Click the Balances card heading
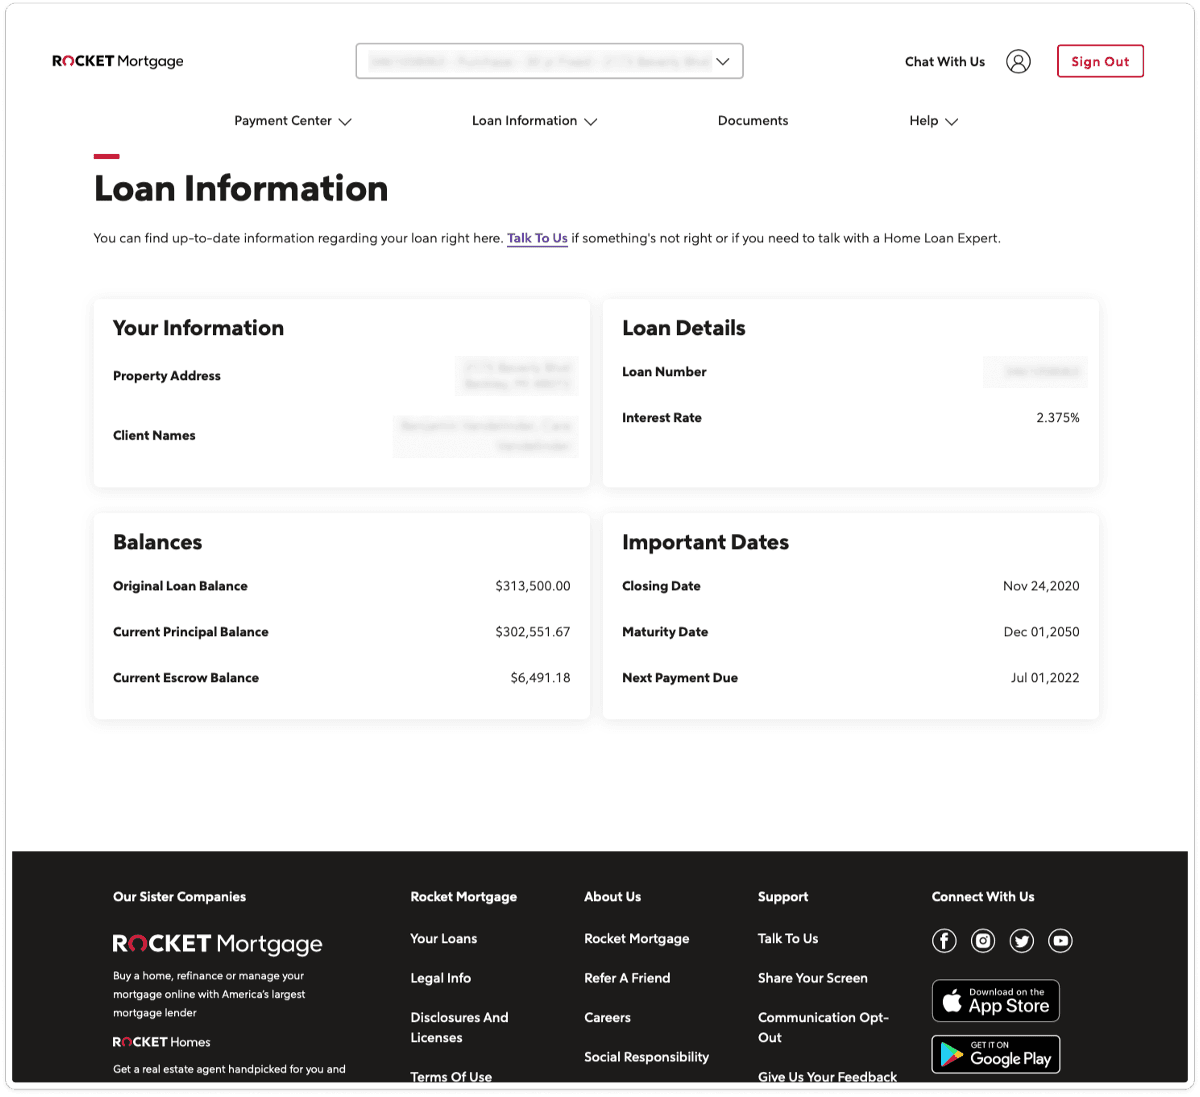 (158, 542)
